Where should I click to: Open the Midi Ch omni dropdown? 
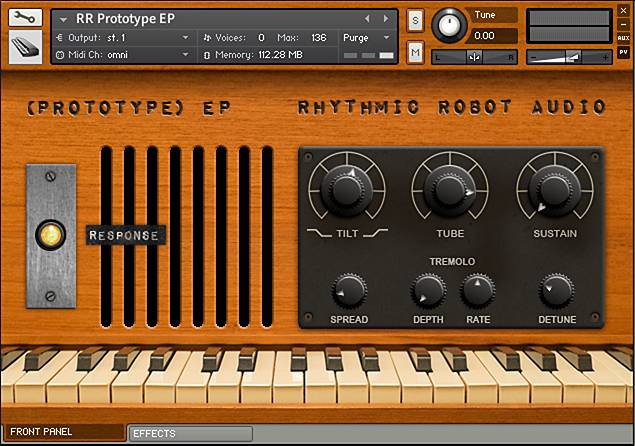click(123, 55)
